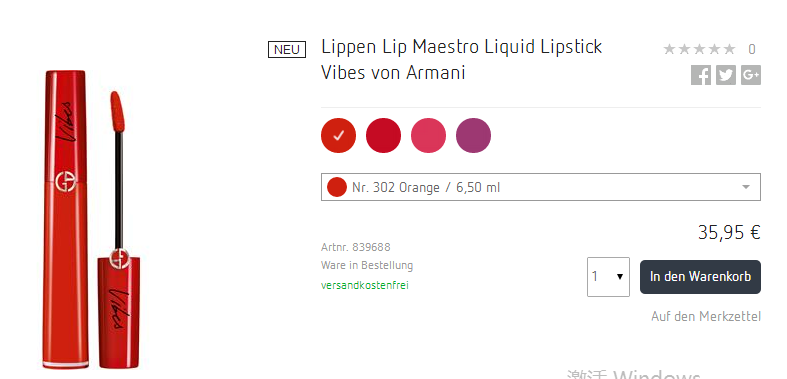Screen dimensions: 787x379
Task: Click the star rating icons
Action: point(699,49)
